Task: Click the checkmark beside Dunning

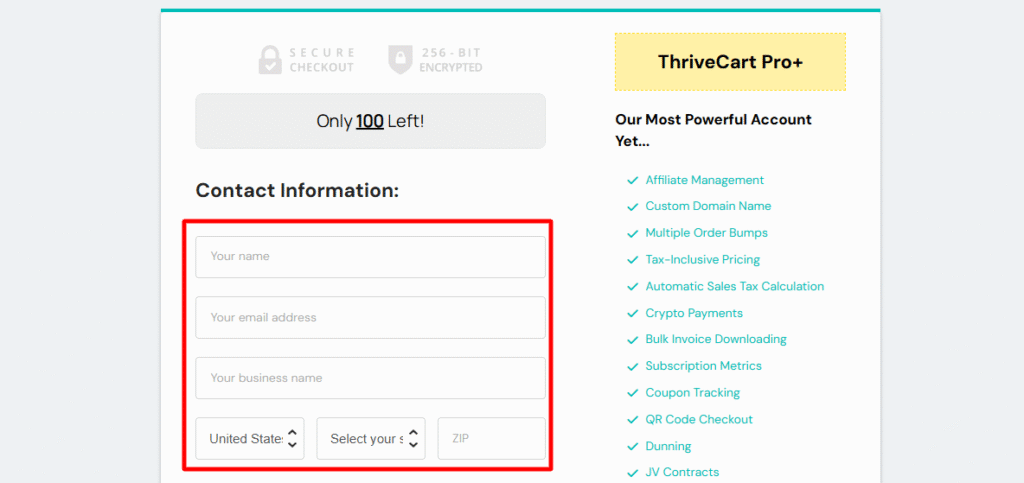Action: tap(632, 447)
